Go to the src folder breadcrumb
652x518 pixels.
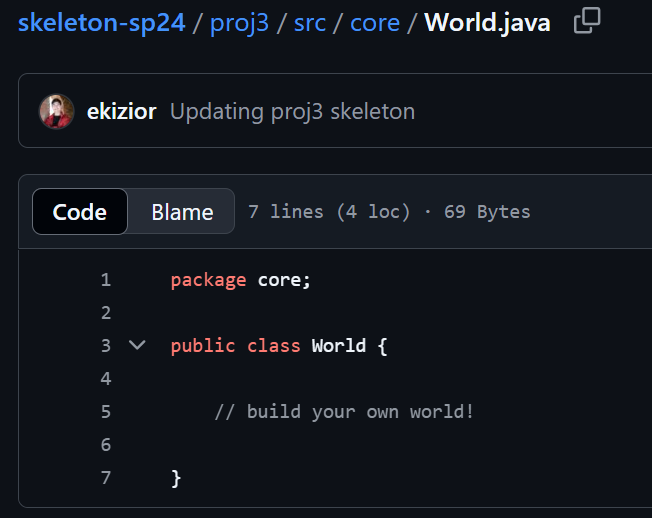click(309, 23)
